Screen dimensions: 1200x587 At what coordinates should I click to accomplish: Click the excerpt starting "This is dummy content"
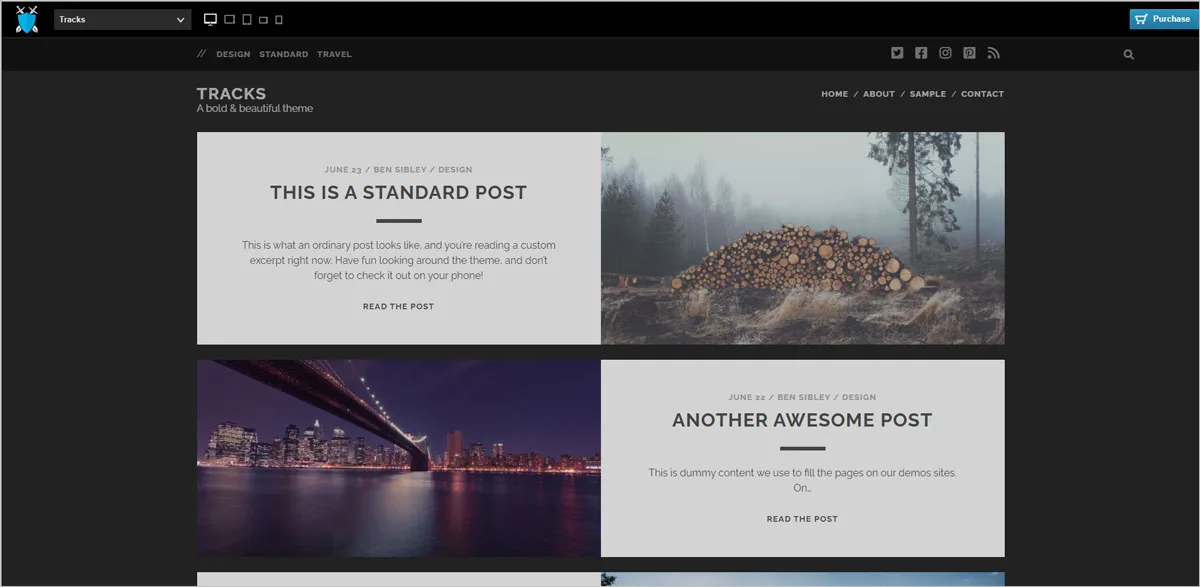coord(802,480)
